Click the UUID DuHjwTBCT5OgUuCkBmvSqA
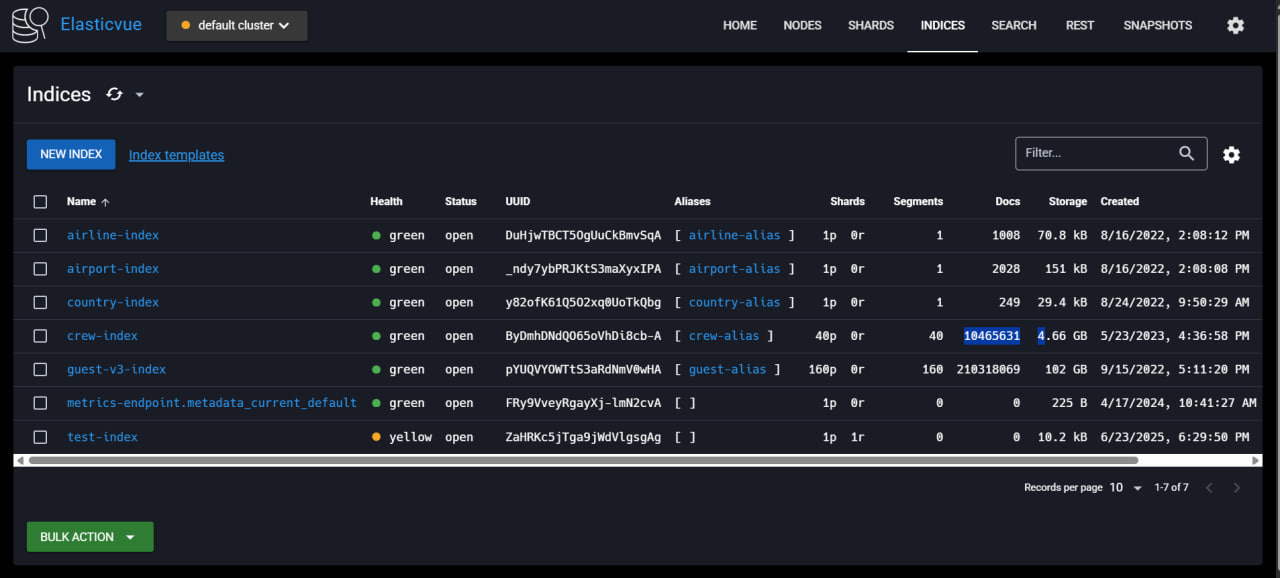This screenshot has height=578, width=1280. tap(583, 235)
